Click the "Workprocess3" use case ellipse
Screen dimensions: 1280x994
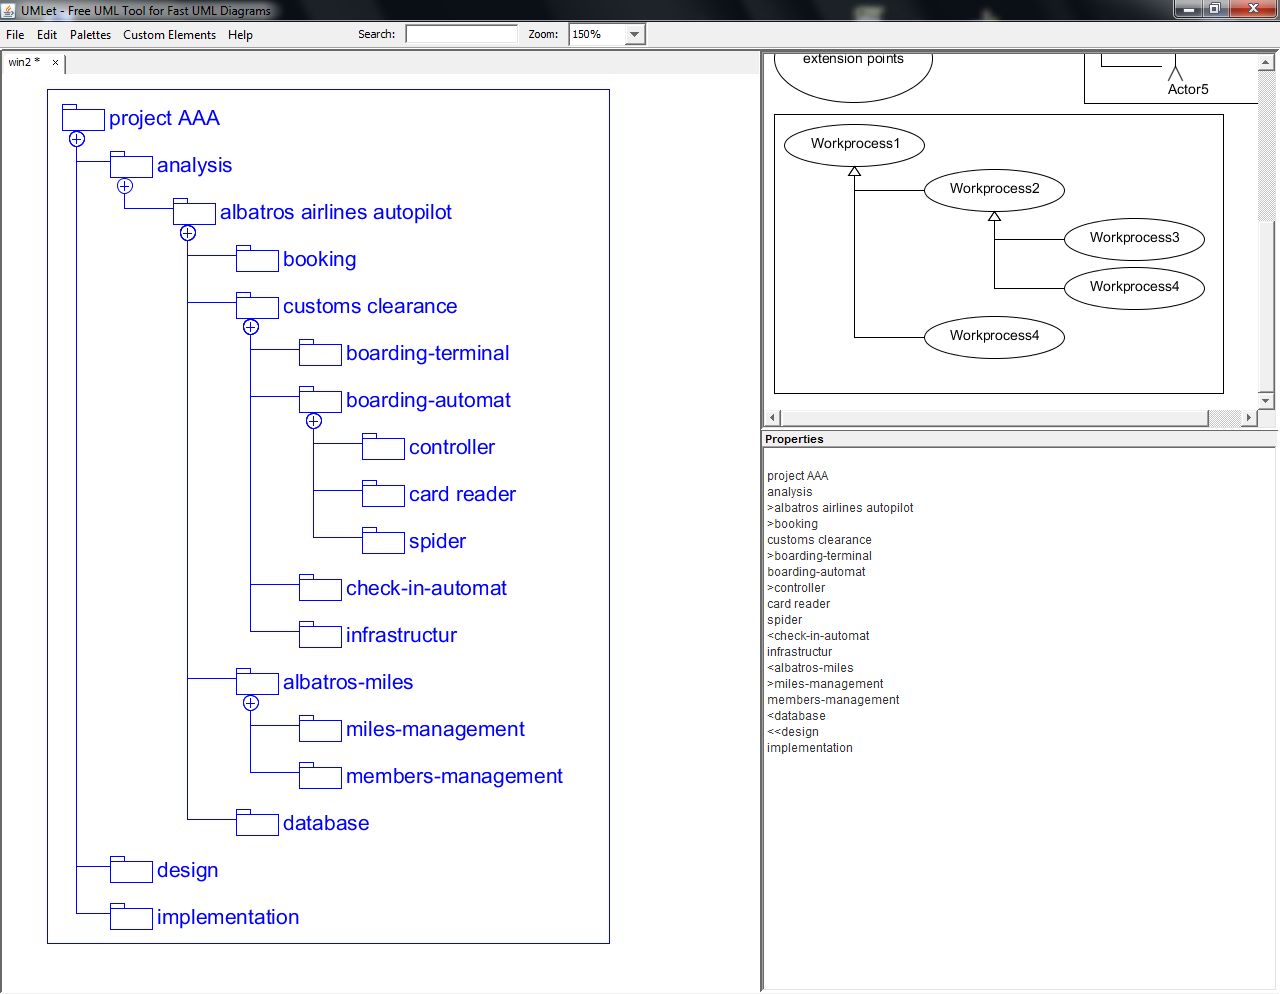[1134, 239]
